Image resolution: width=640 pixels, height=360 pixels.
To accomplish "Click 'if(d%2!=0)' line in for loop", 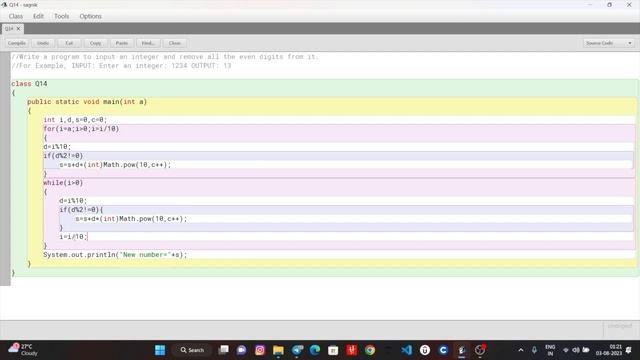I will 63,156.
